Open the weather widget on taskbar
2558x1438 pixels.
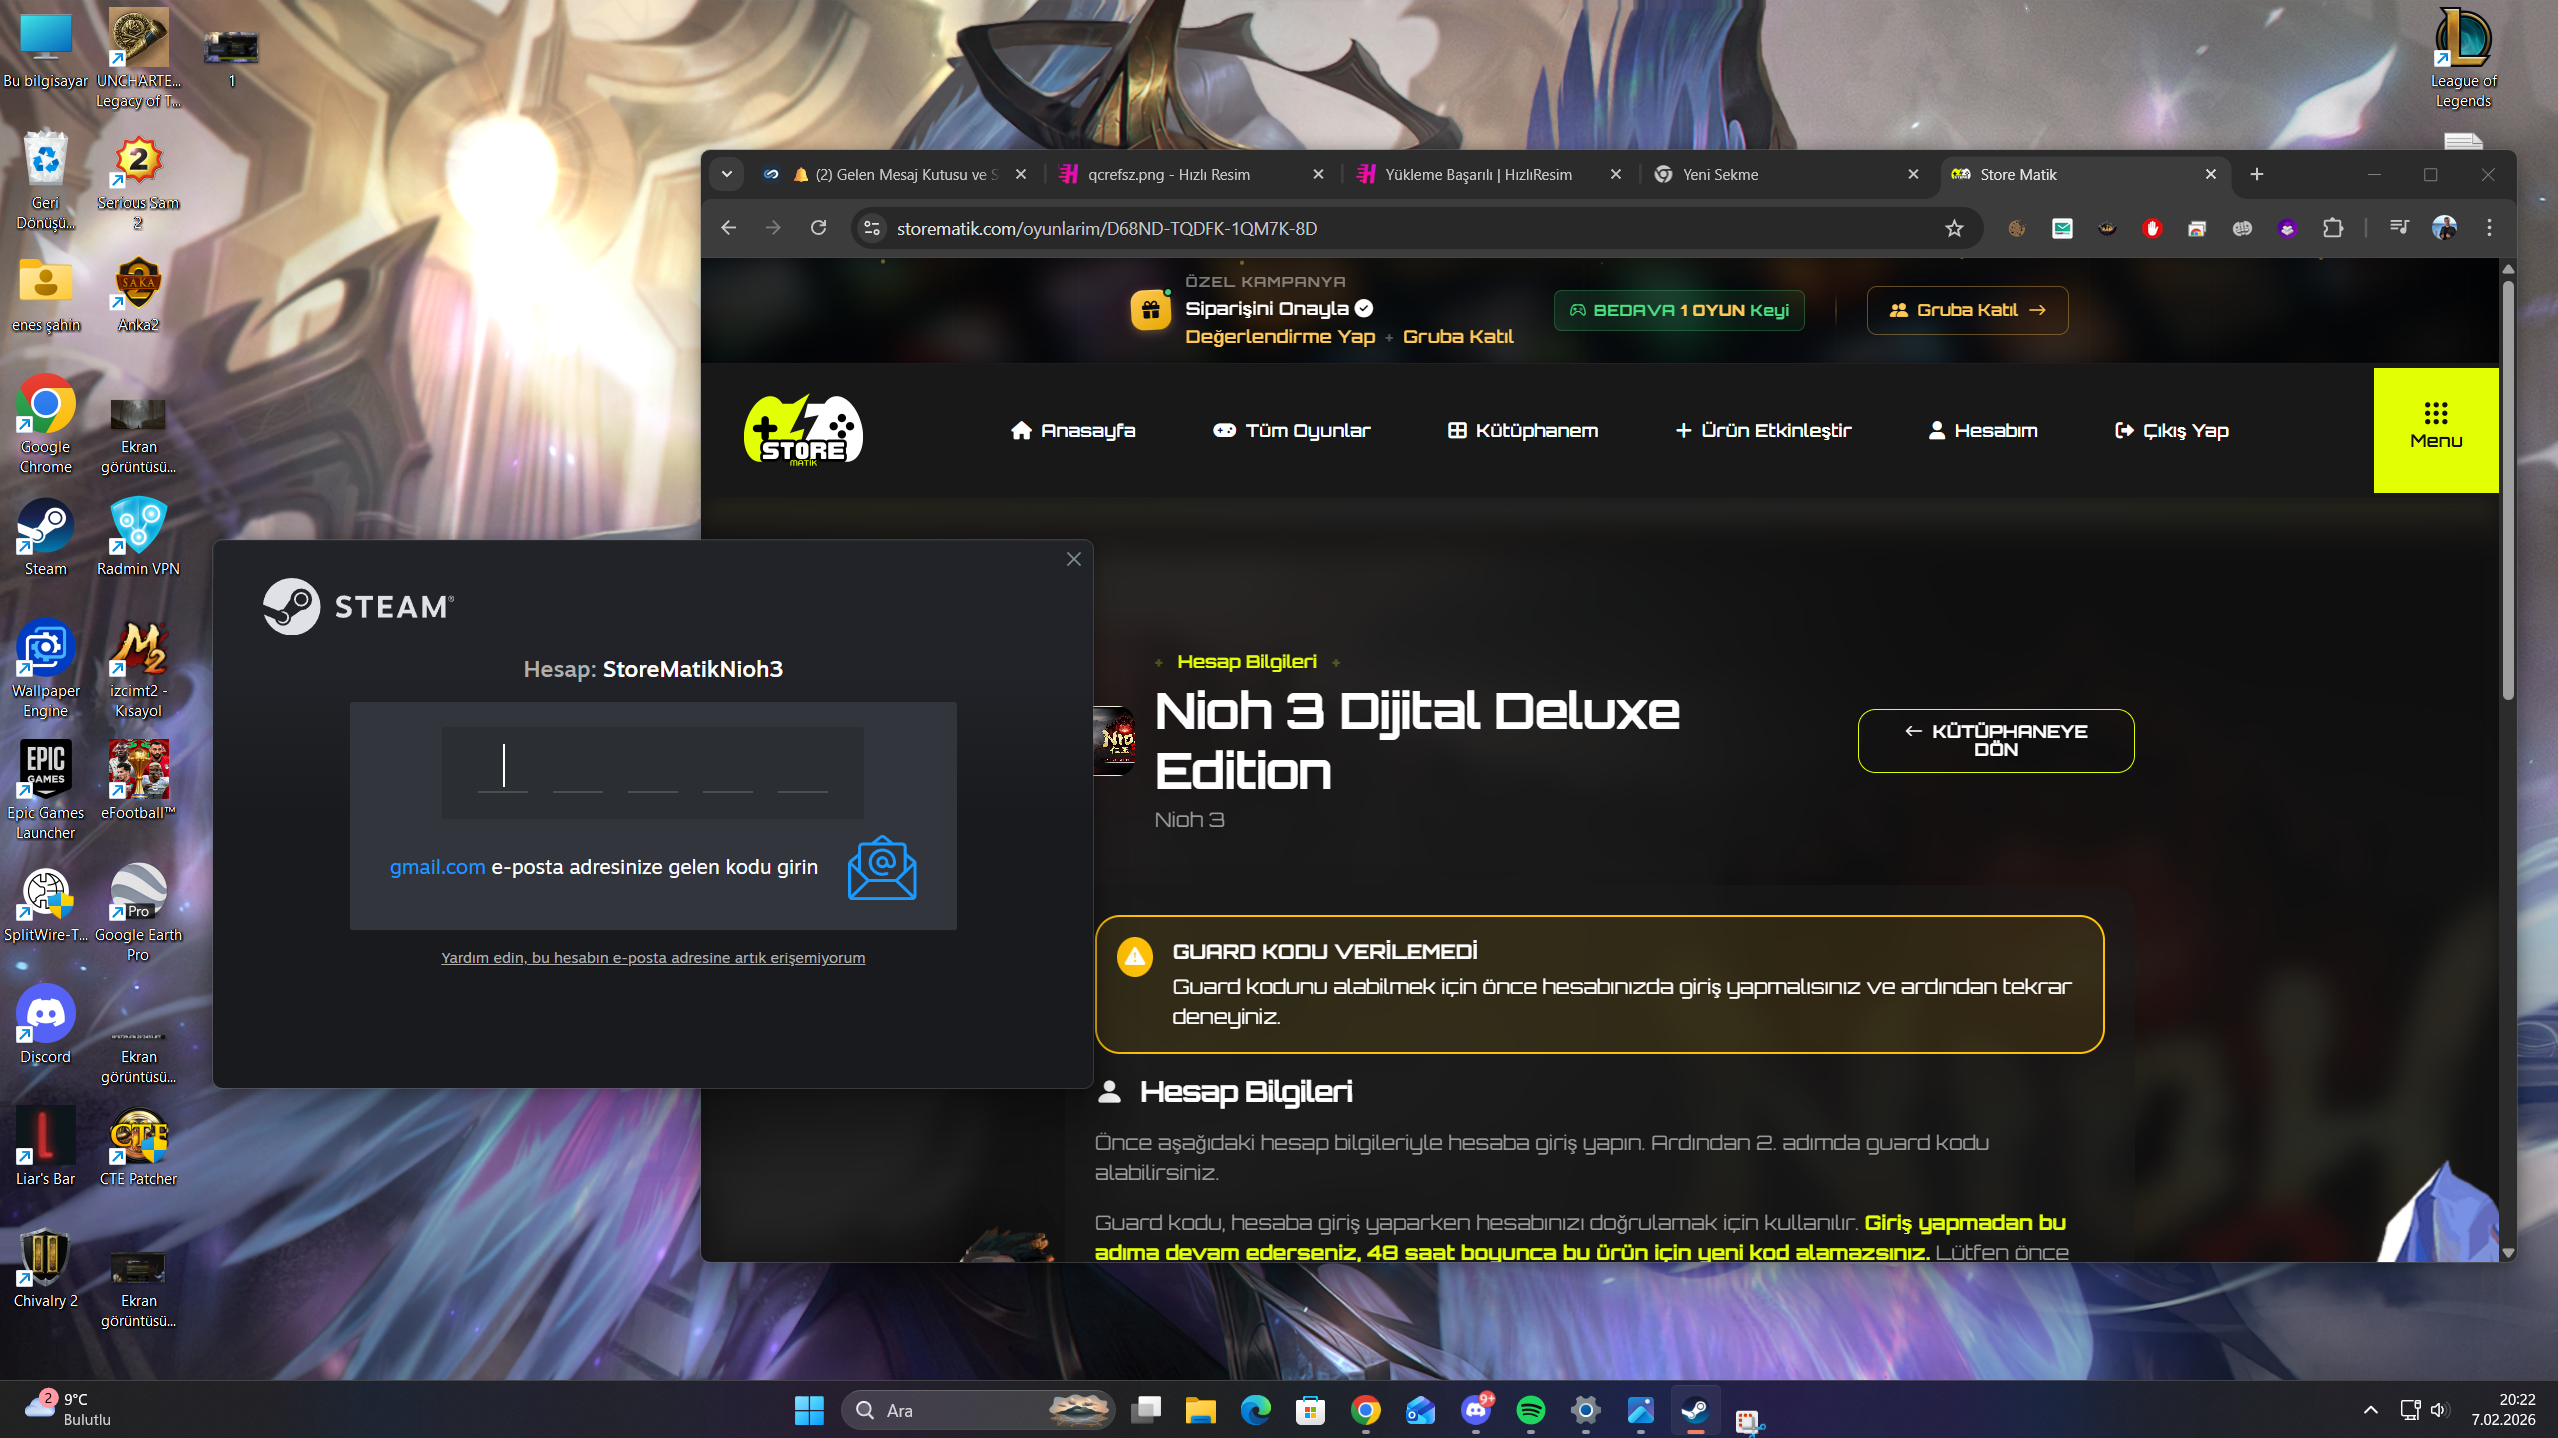pos(68,1409)
